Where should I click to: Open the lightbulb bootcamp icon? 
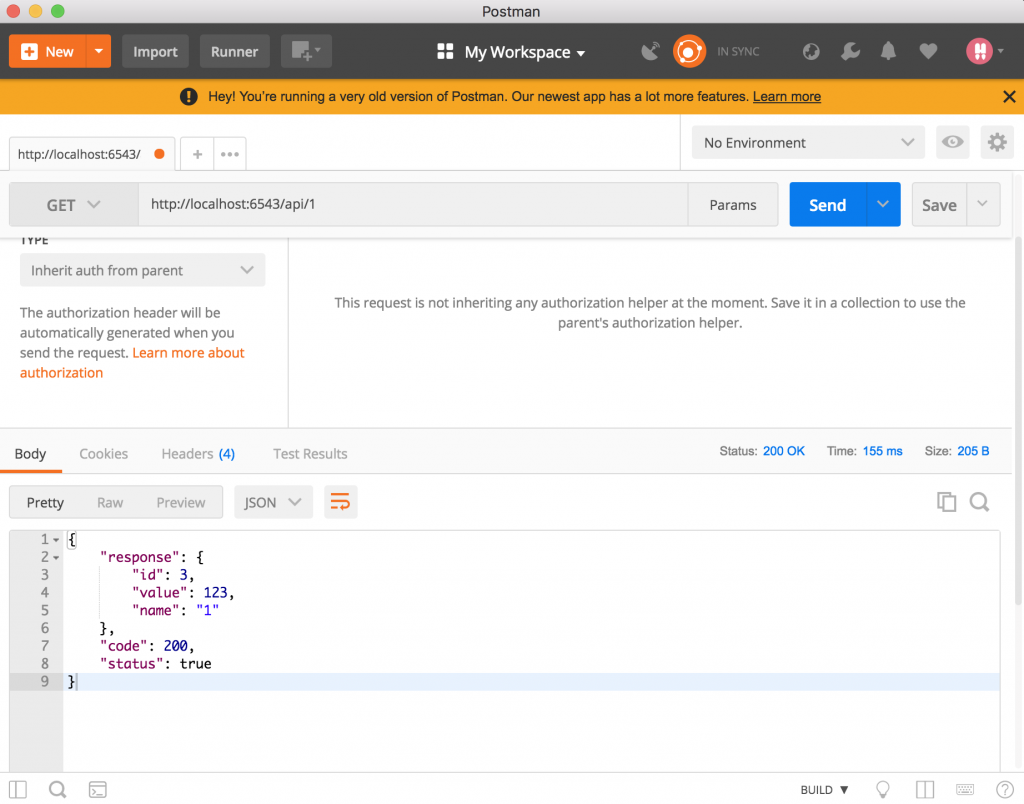883,790
